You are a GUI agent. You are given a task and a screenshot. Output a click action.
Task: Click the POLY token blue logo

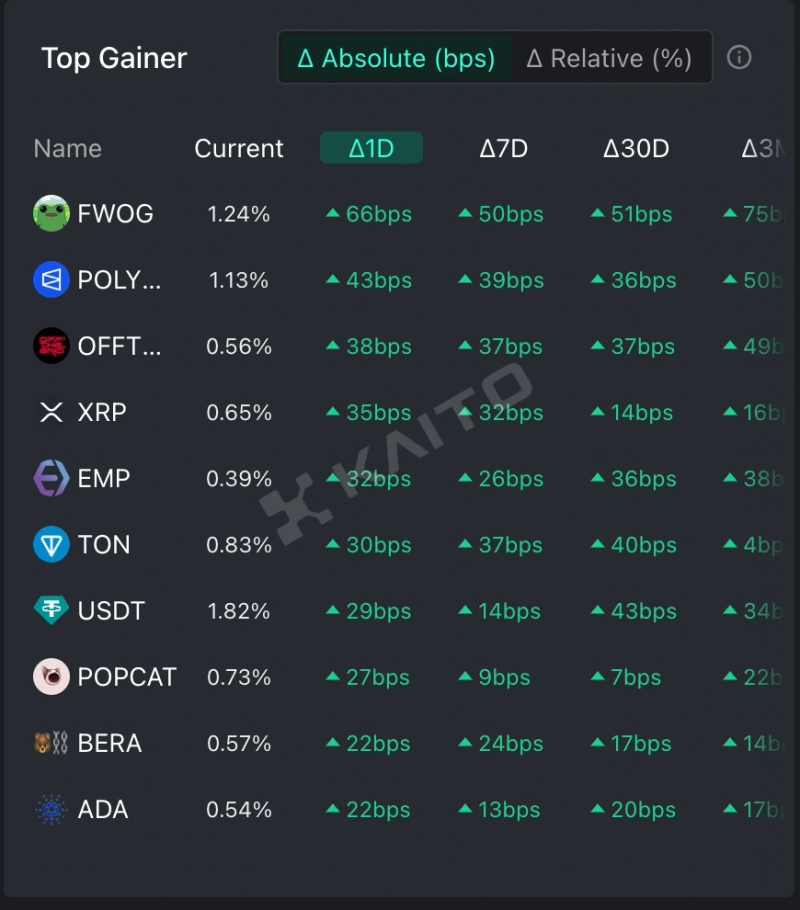pos(51,280)
